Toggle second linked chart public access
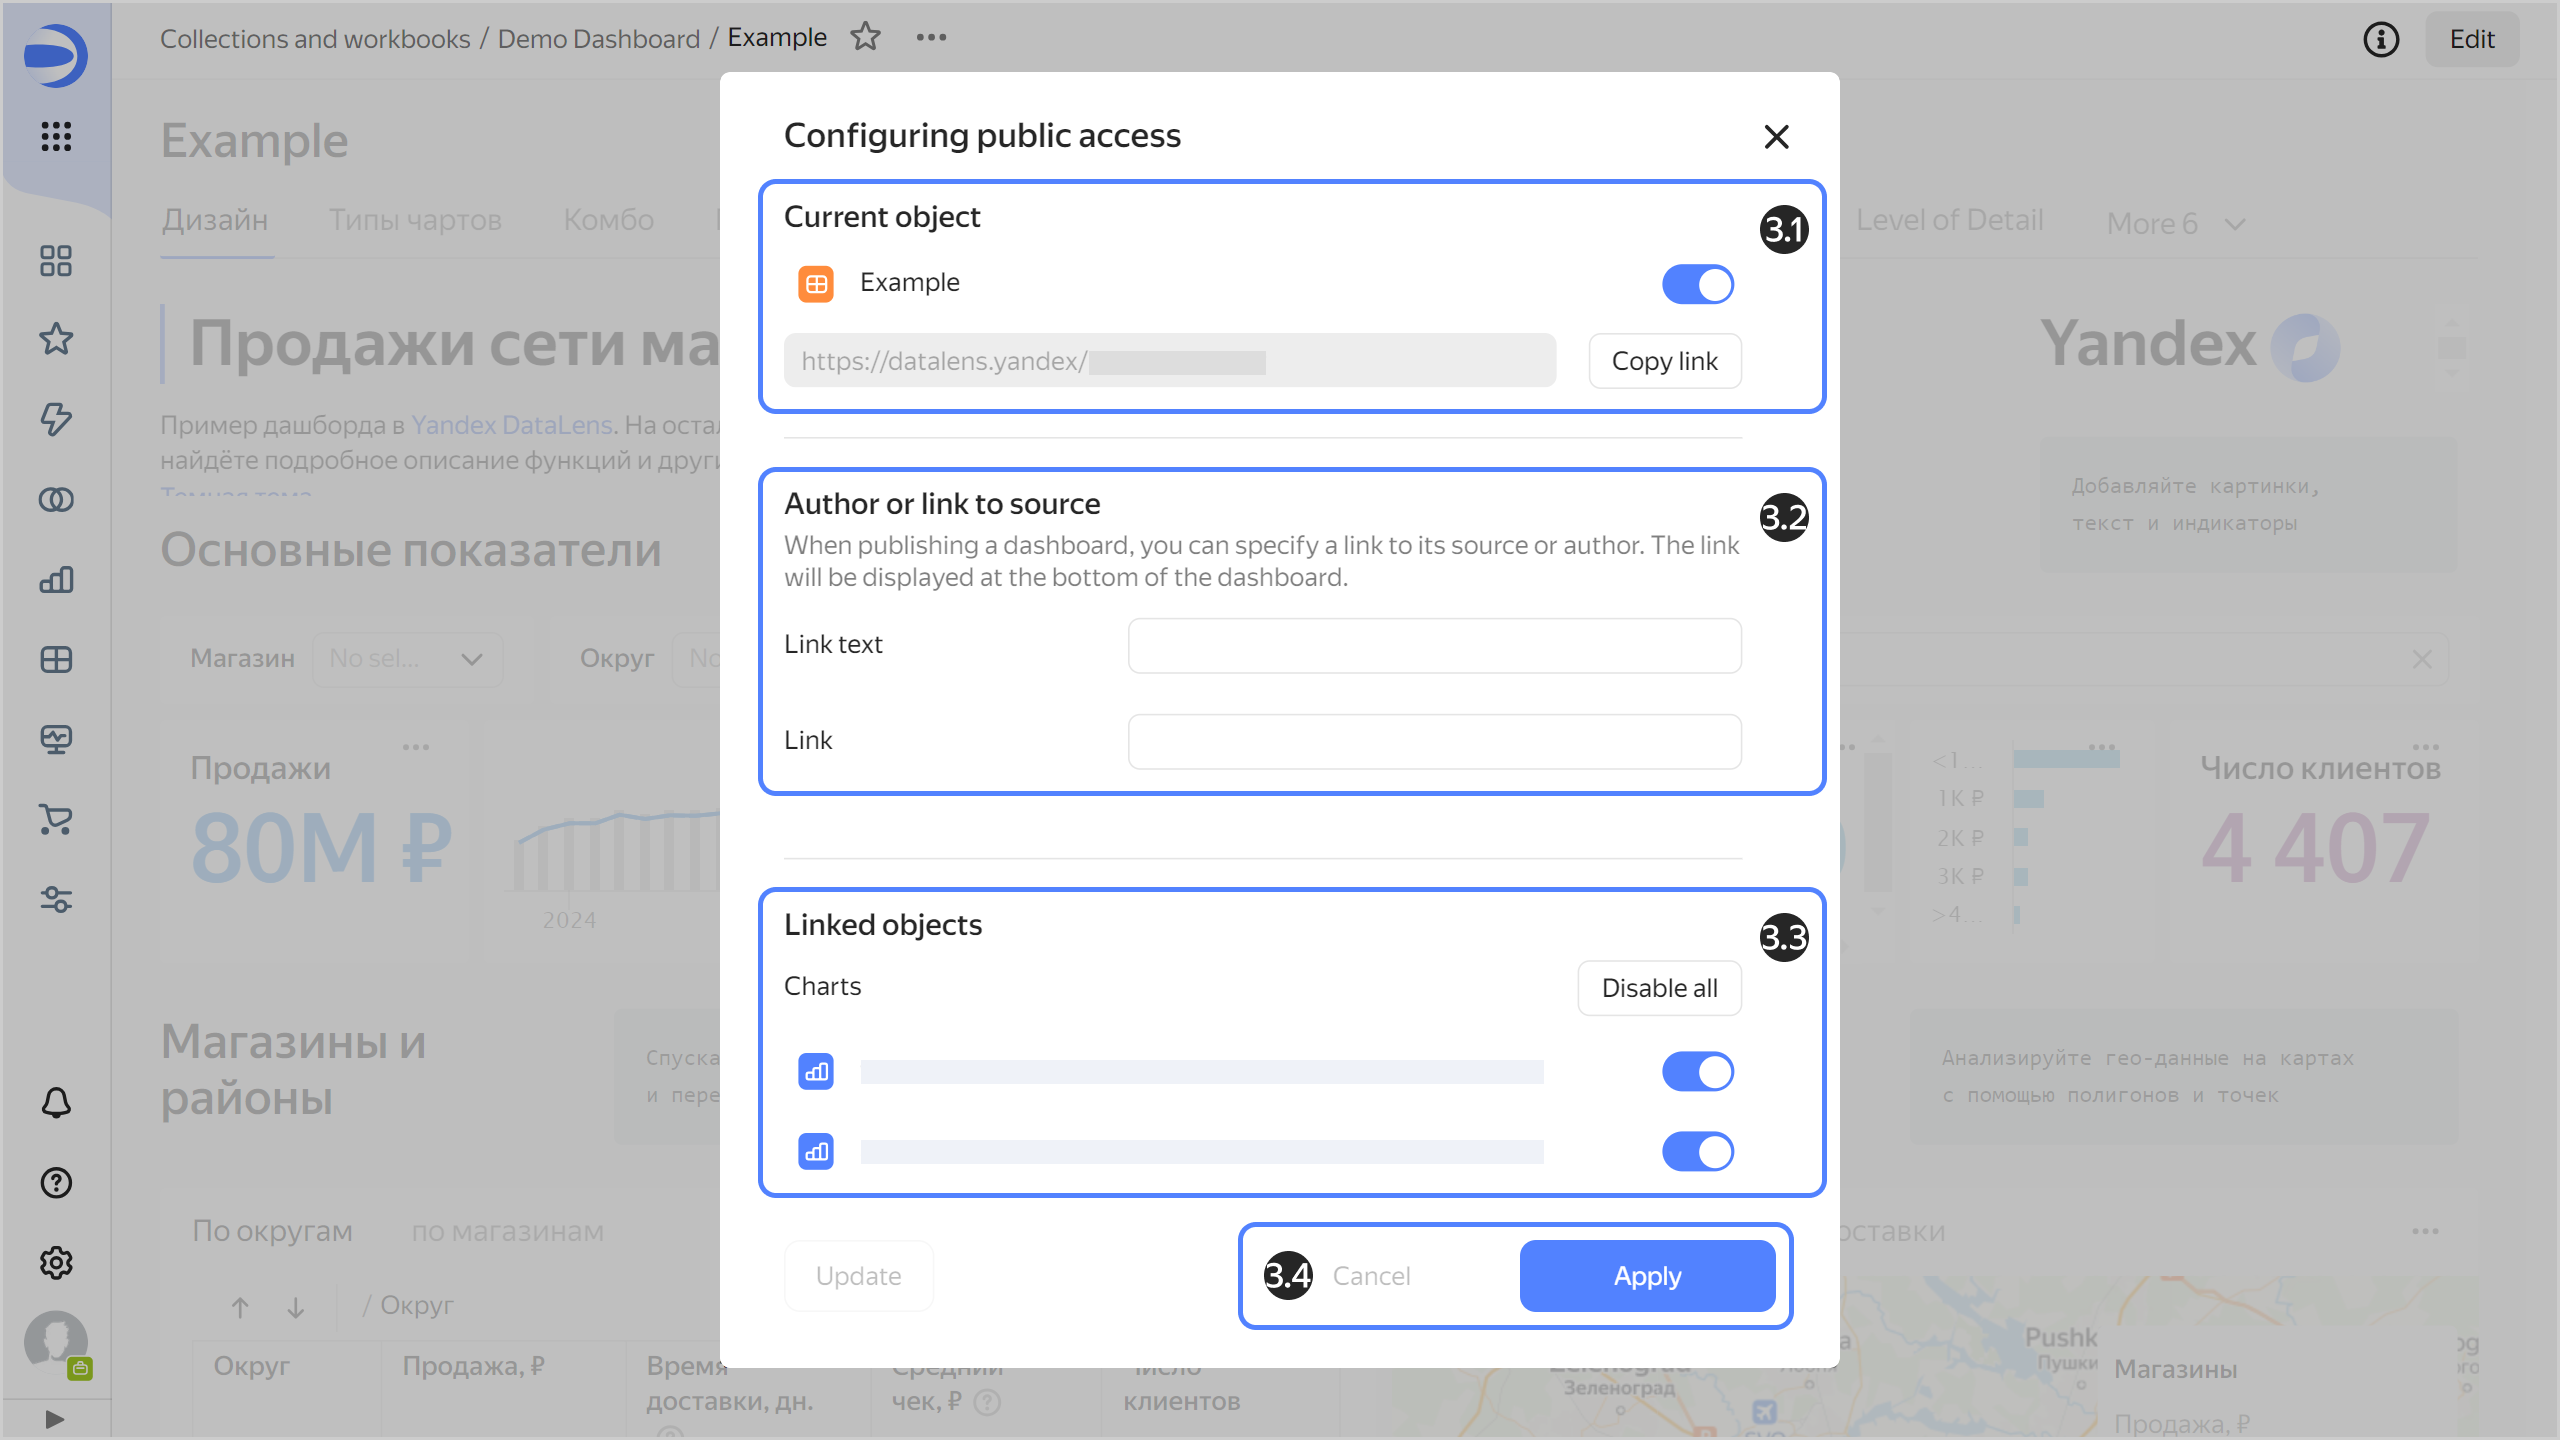This screenshot has height=1440, width=2560. [1697, 1151]
